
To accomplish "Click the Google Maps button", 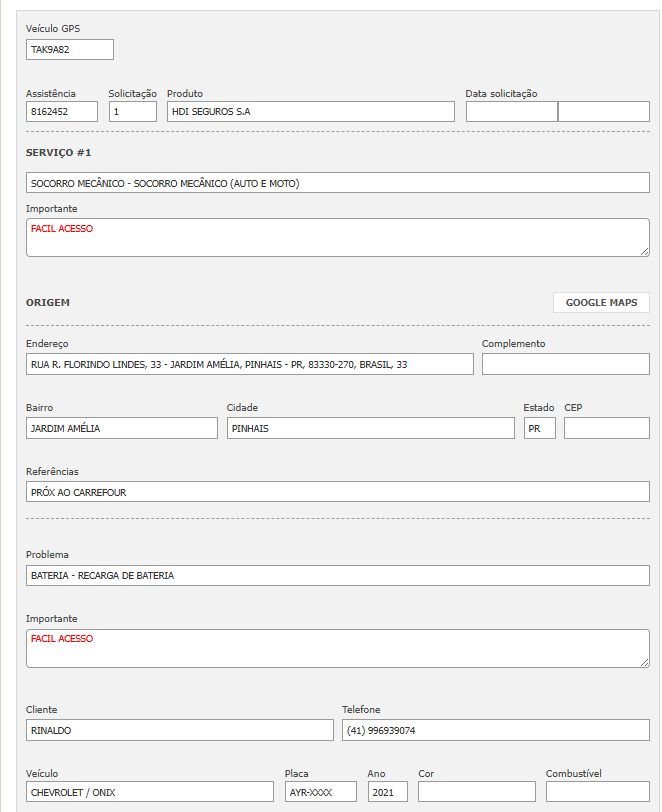I will pos(601,302).
